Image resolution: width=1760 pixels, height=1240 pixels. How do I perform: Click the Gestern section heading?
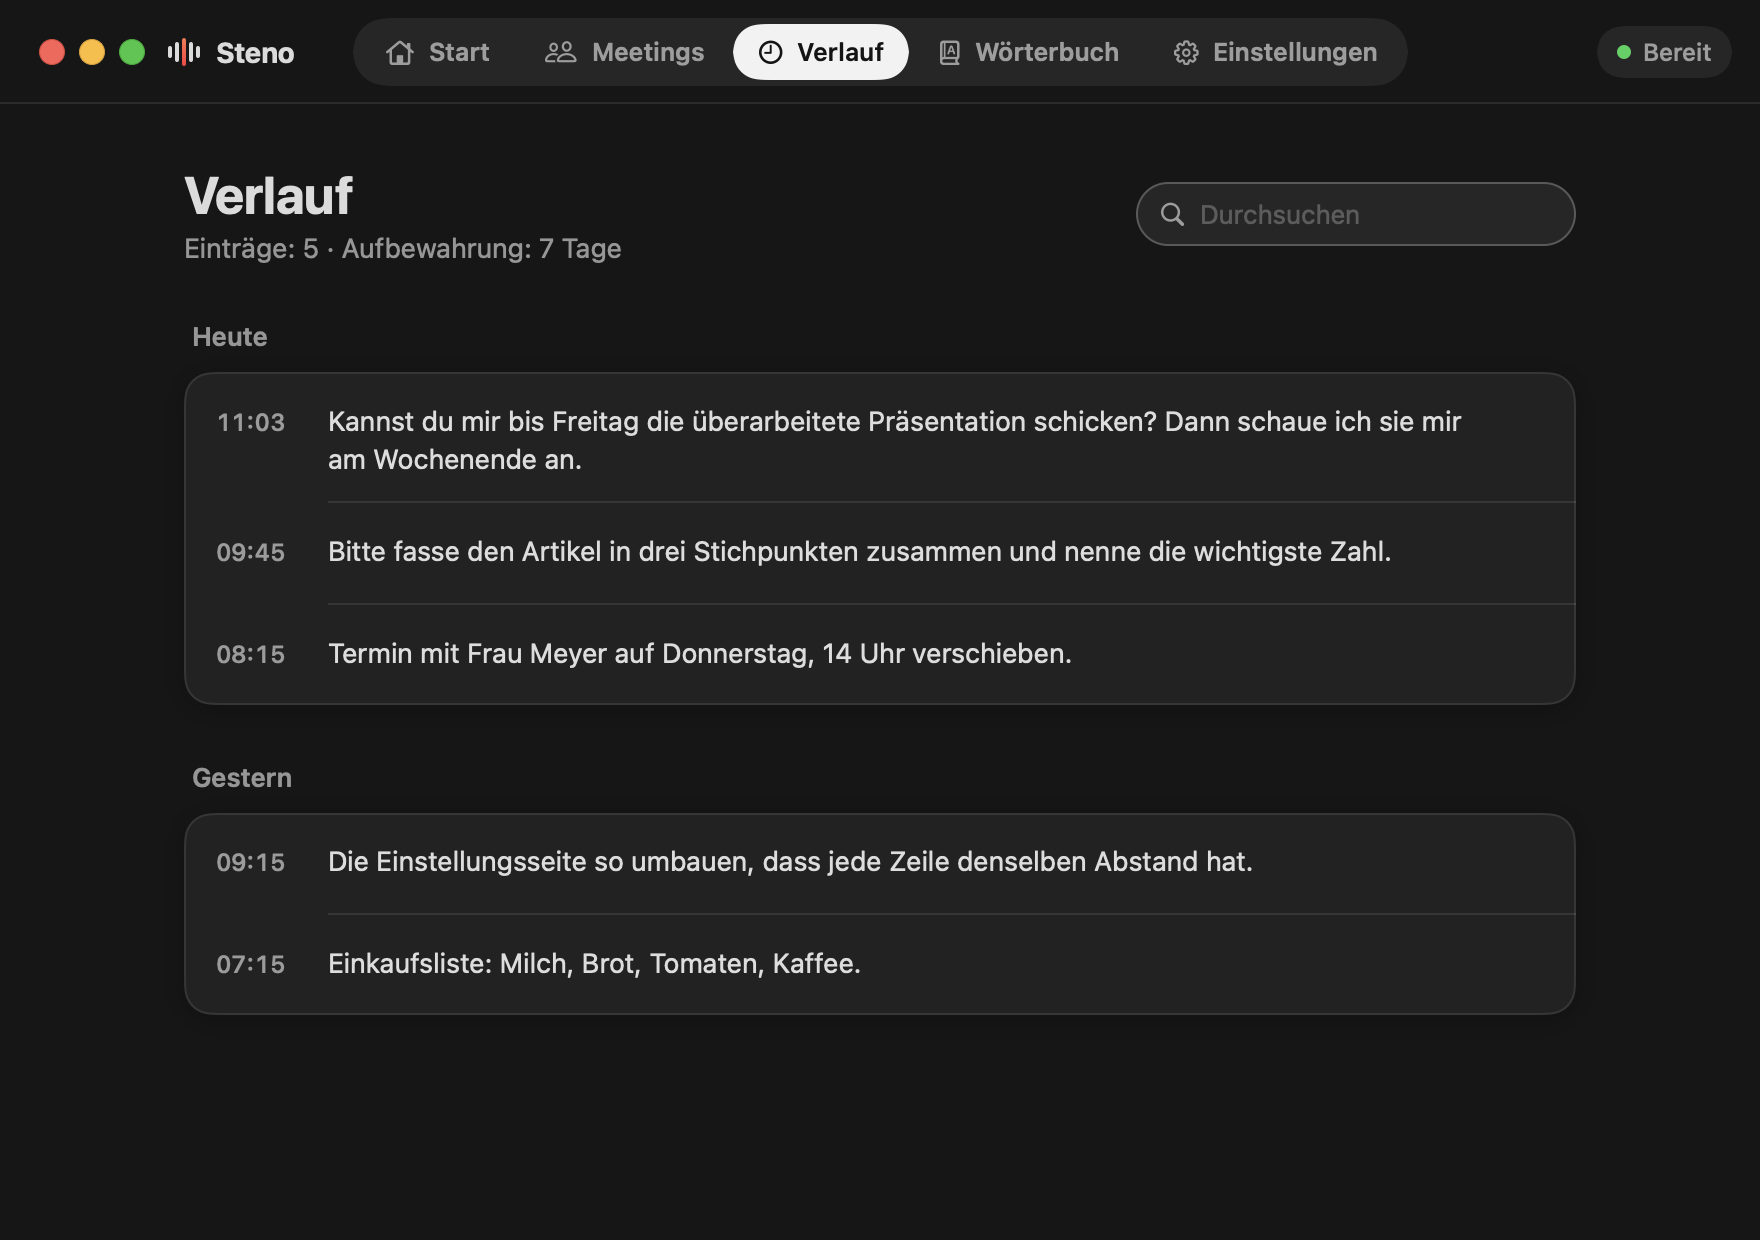point(242,778)
